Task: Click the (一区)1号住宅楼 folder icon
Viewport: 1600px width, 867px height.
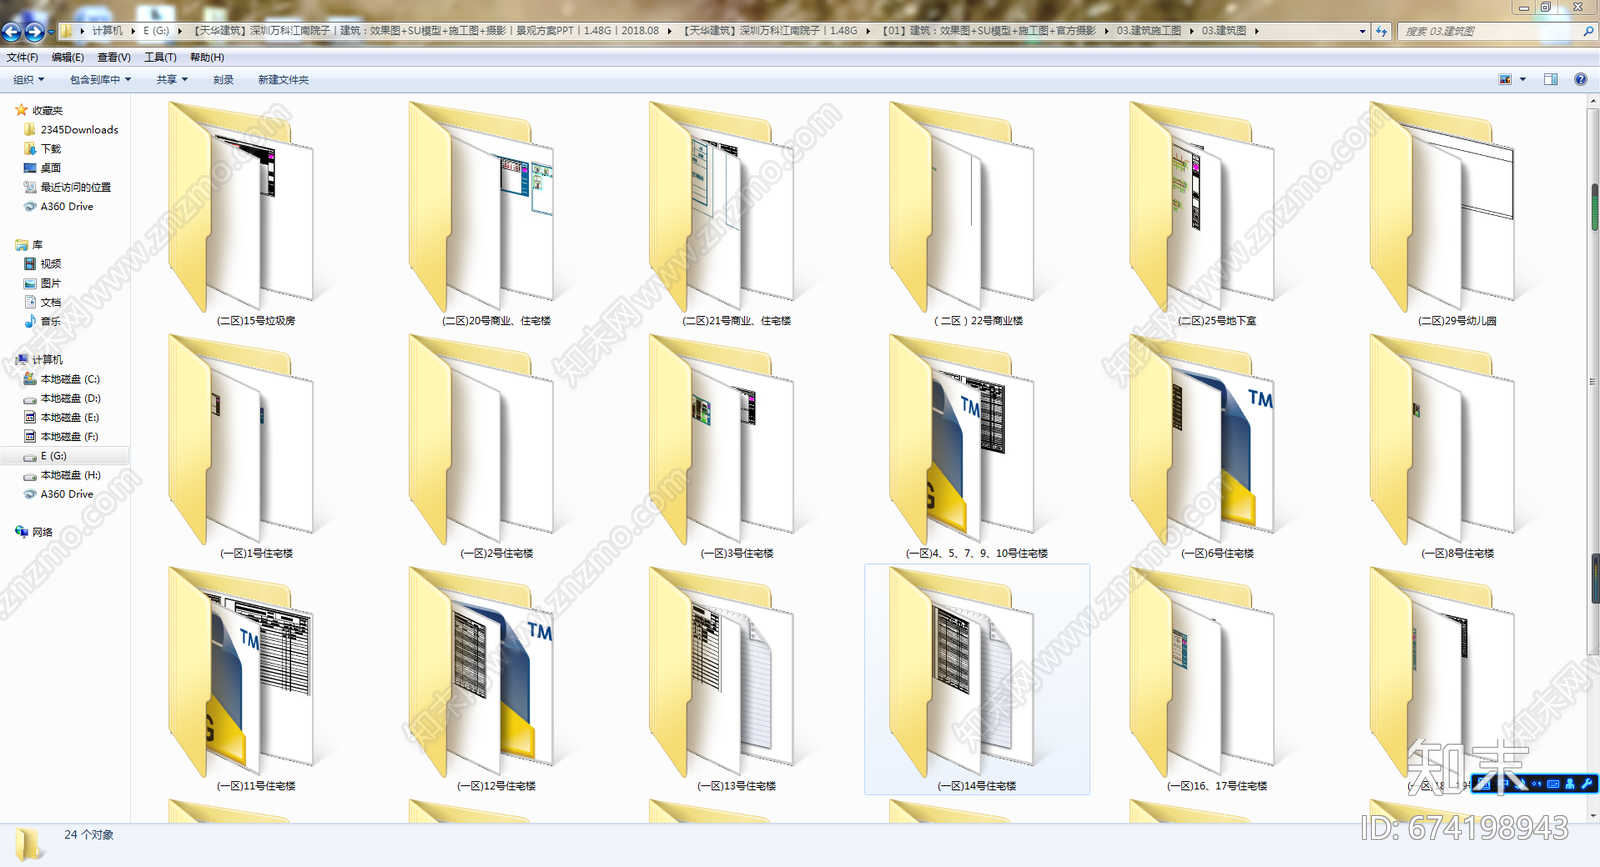Action: pos(241,440)
